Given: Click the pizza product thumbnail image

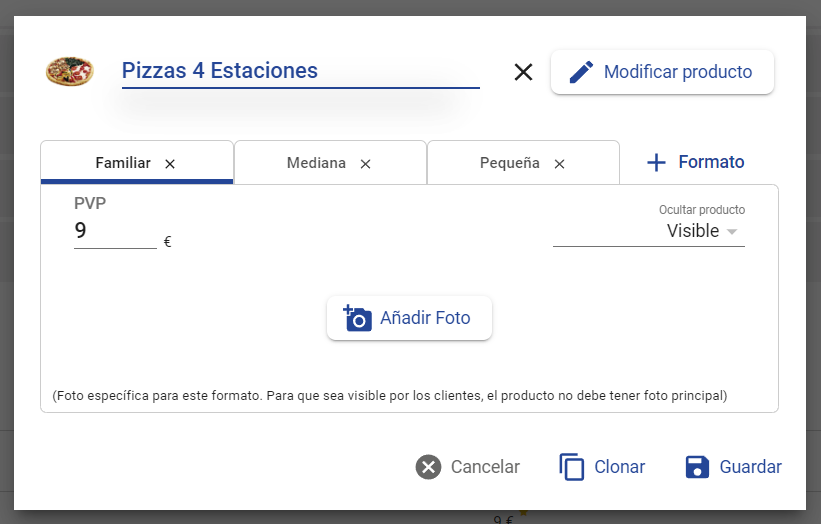Looking at the screenshot, I should click(70, 71).
